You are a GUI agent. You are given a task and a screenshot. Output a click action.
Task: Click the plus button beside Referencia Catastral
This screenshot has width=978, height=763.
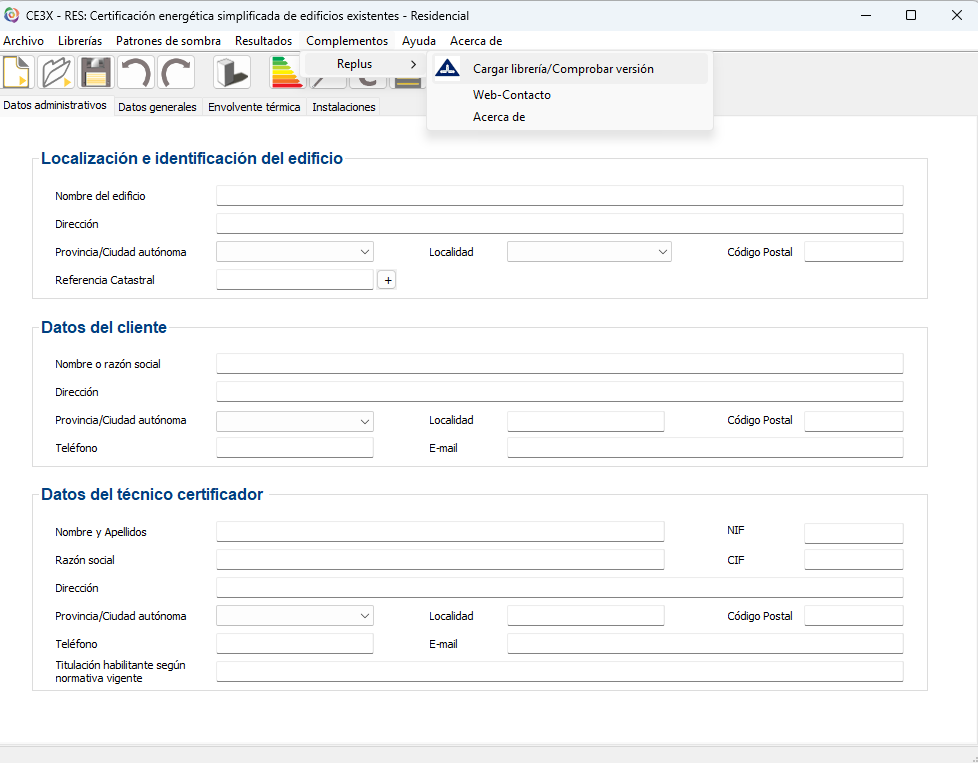[x=387, y=281]
